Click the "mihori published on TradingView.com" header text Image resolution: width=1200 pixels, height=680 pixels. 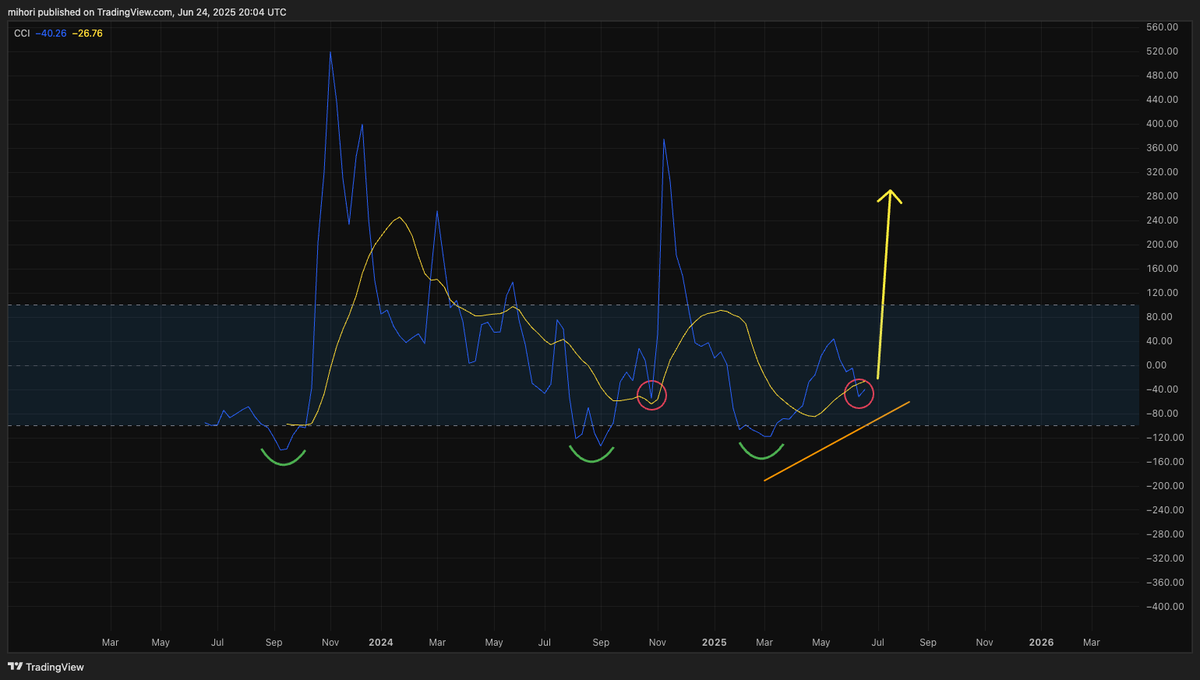[92, 12]
